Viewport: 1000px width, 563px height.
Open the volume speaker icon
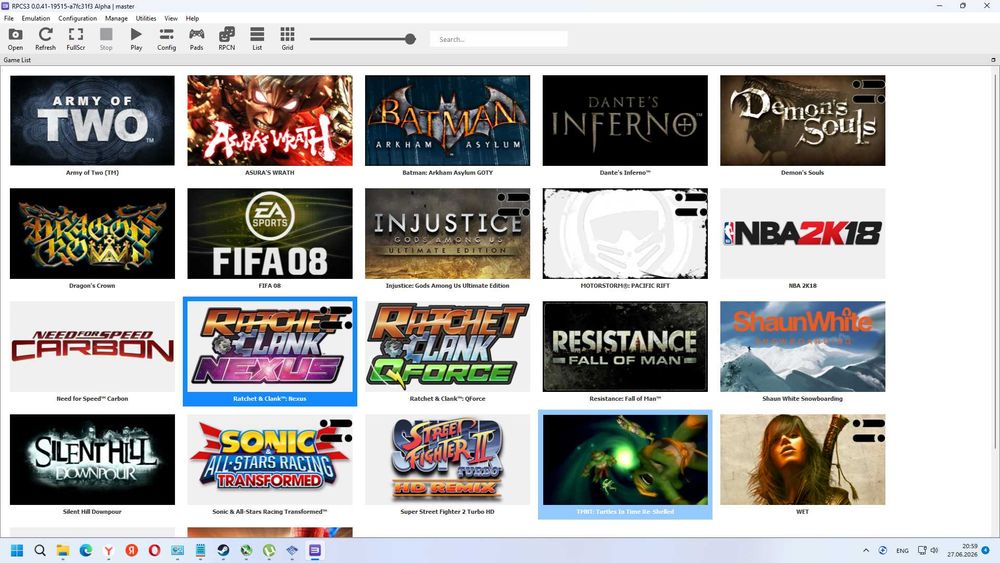click(x=934, y=550)
